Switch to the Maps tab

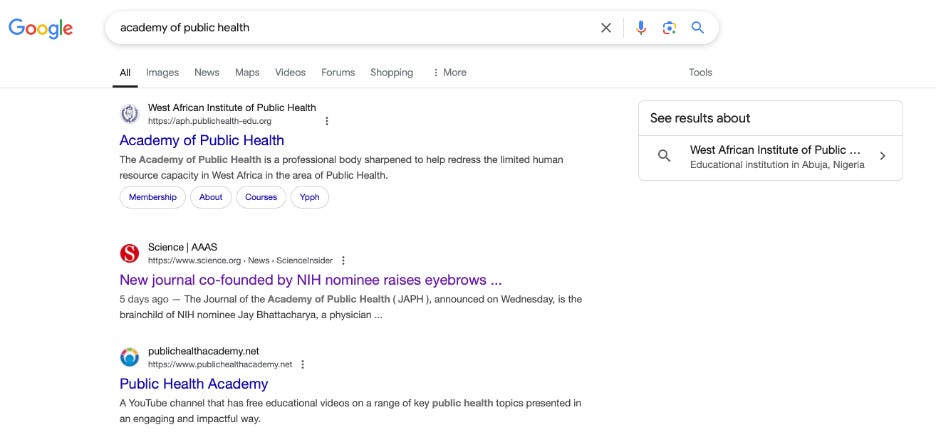click(247, 72)
